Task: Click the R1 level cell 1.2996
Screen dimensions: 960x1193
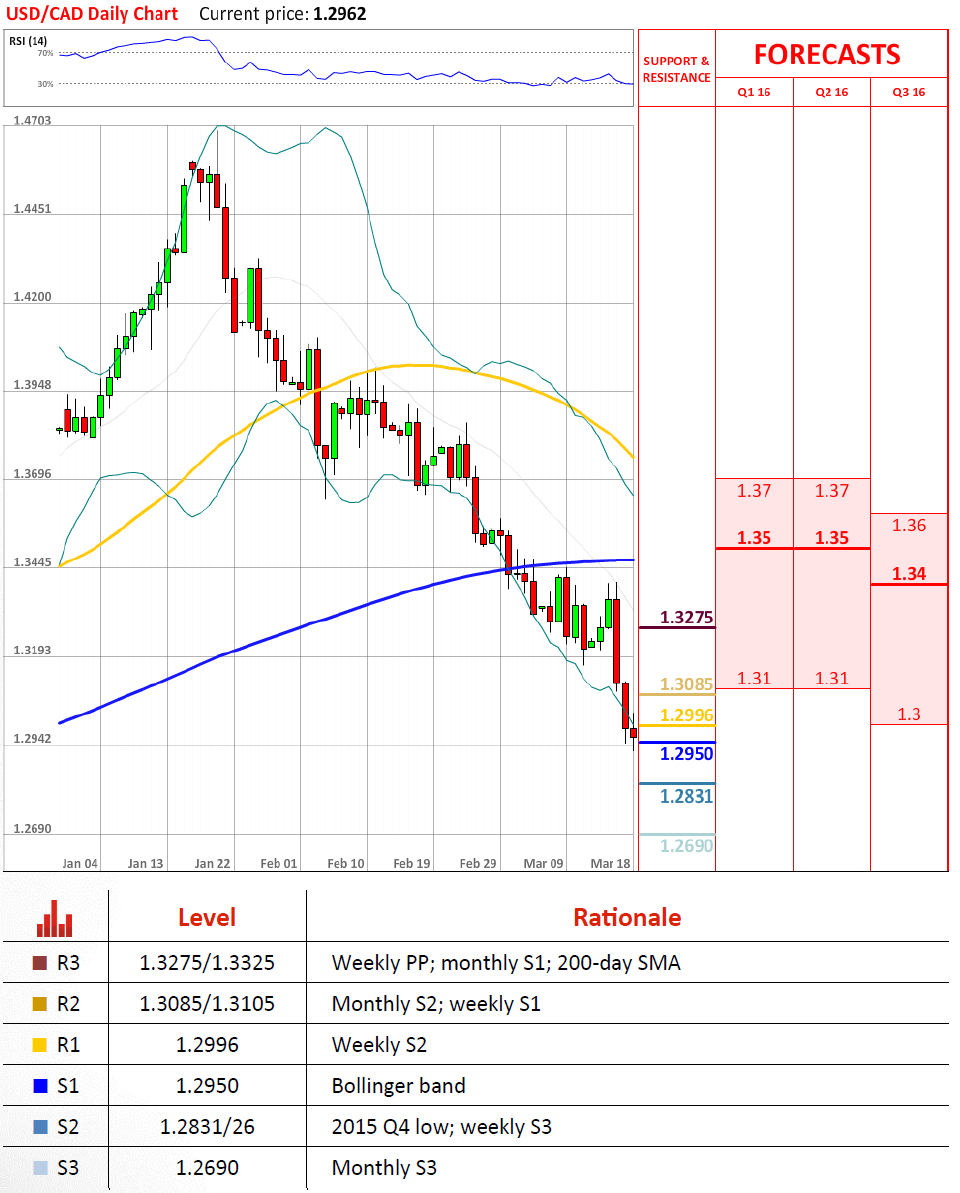Action: pos(207,1045)
